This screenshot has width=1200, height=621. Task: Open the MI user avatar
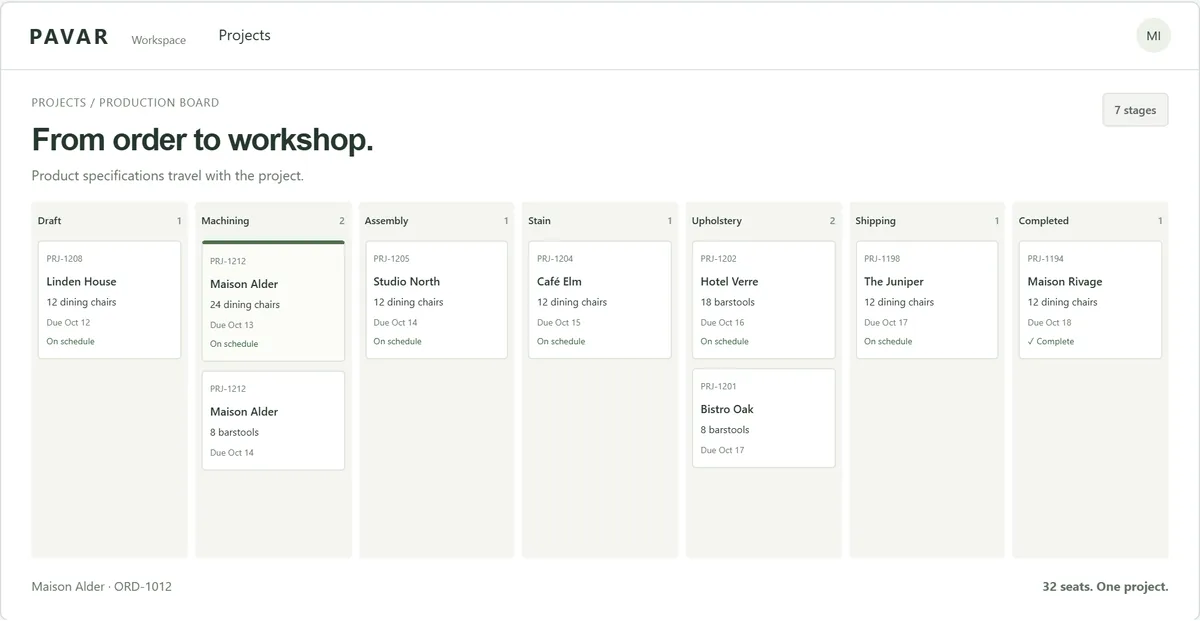(x=1153, y=36)
